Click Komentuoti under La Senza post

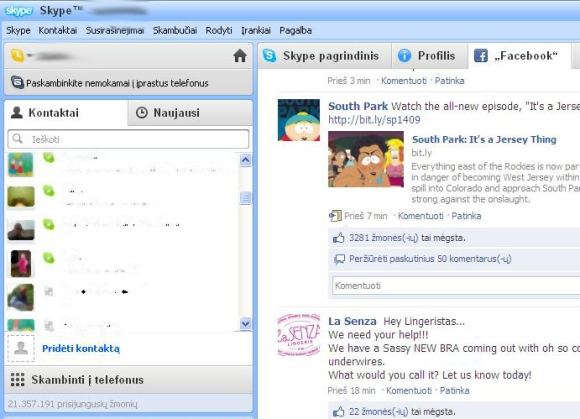click(x=409, y=391)
